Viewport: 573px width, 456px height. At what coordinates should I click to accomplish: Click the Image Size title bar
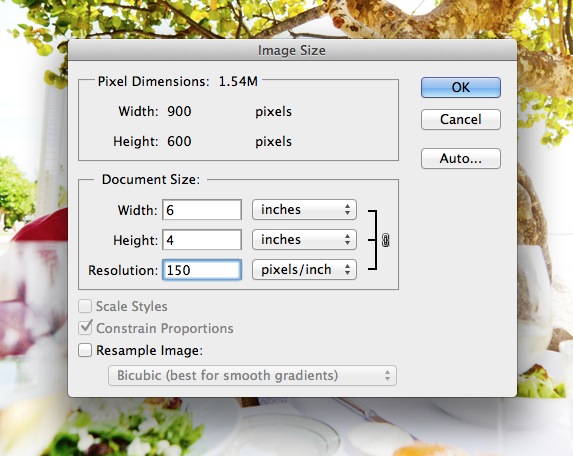click(292, 50)
